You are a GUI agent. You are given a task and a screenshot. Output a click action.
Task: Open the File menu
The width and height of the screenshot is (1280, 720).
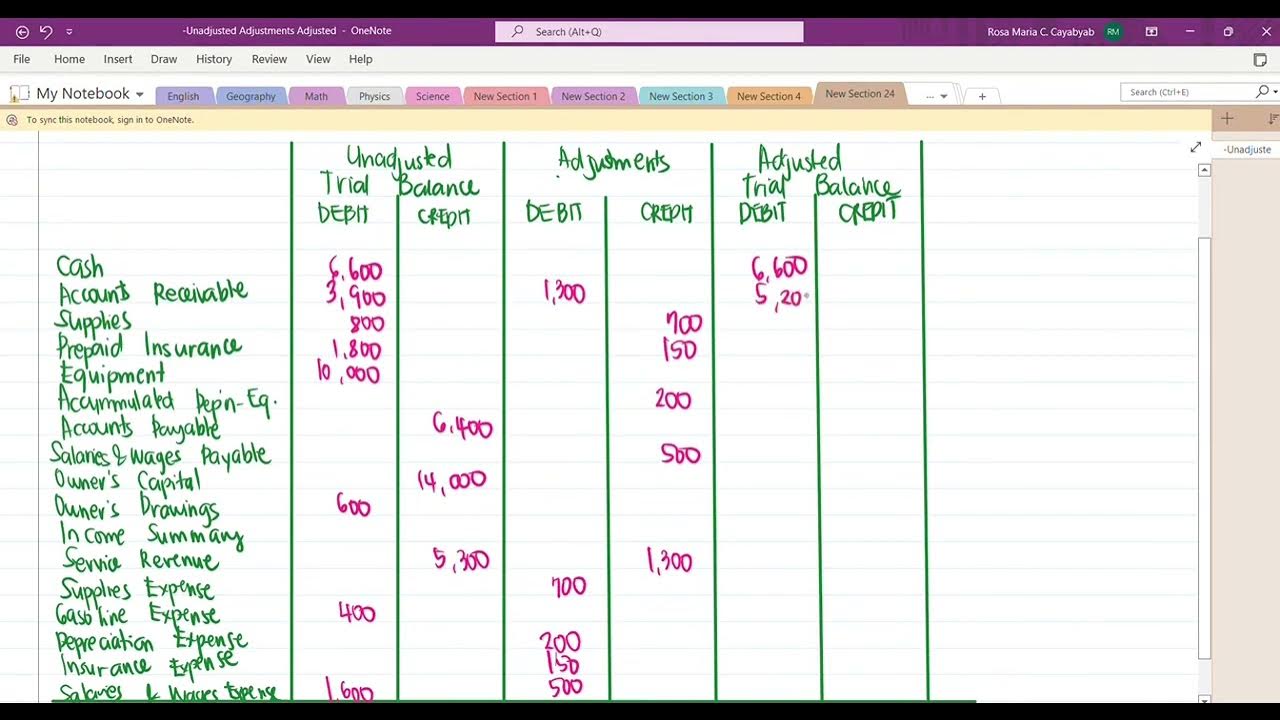[21, 59]
